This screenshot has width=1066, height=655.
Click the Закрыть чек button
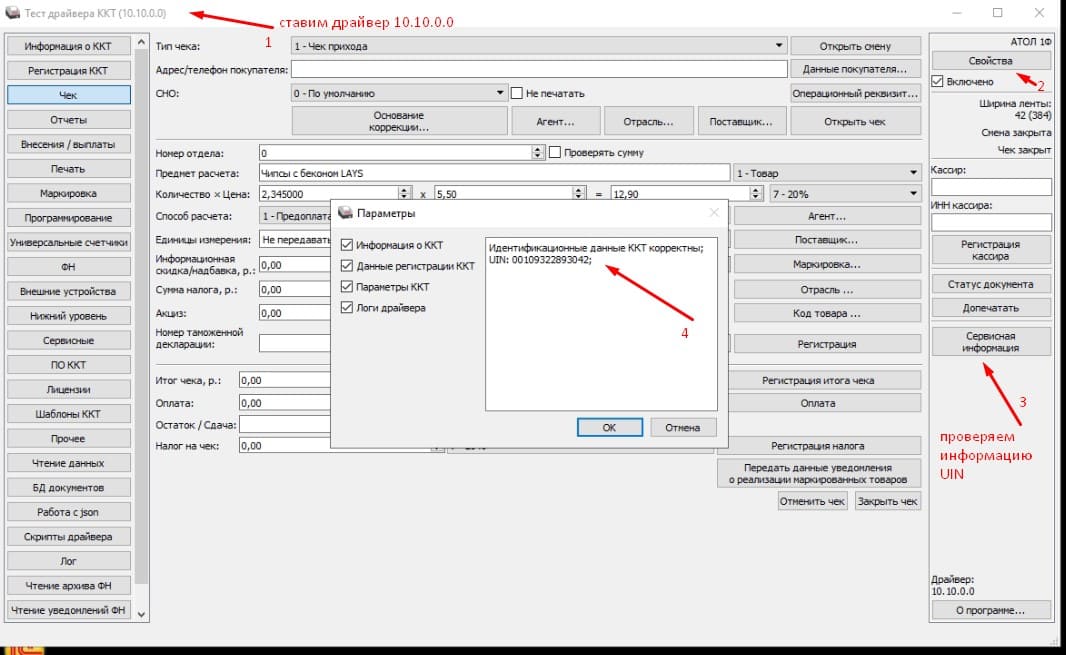(887, 501)
